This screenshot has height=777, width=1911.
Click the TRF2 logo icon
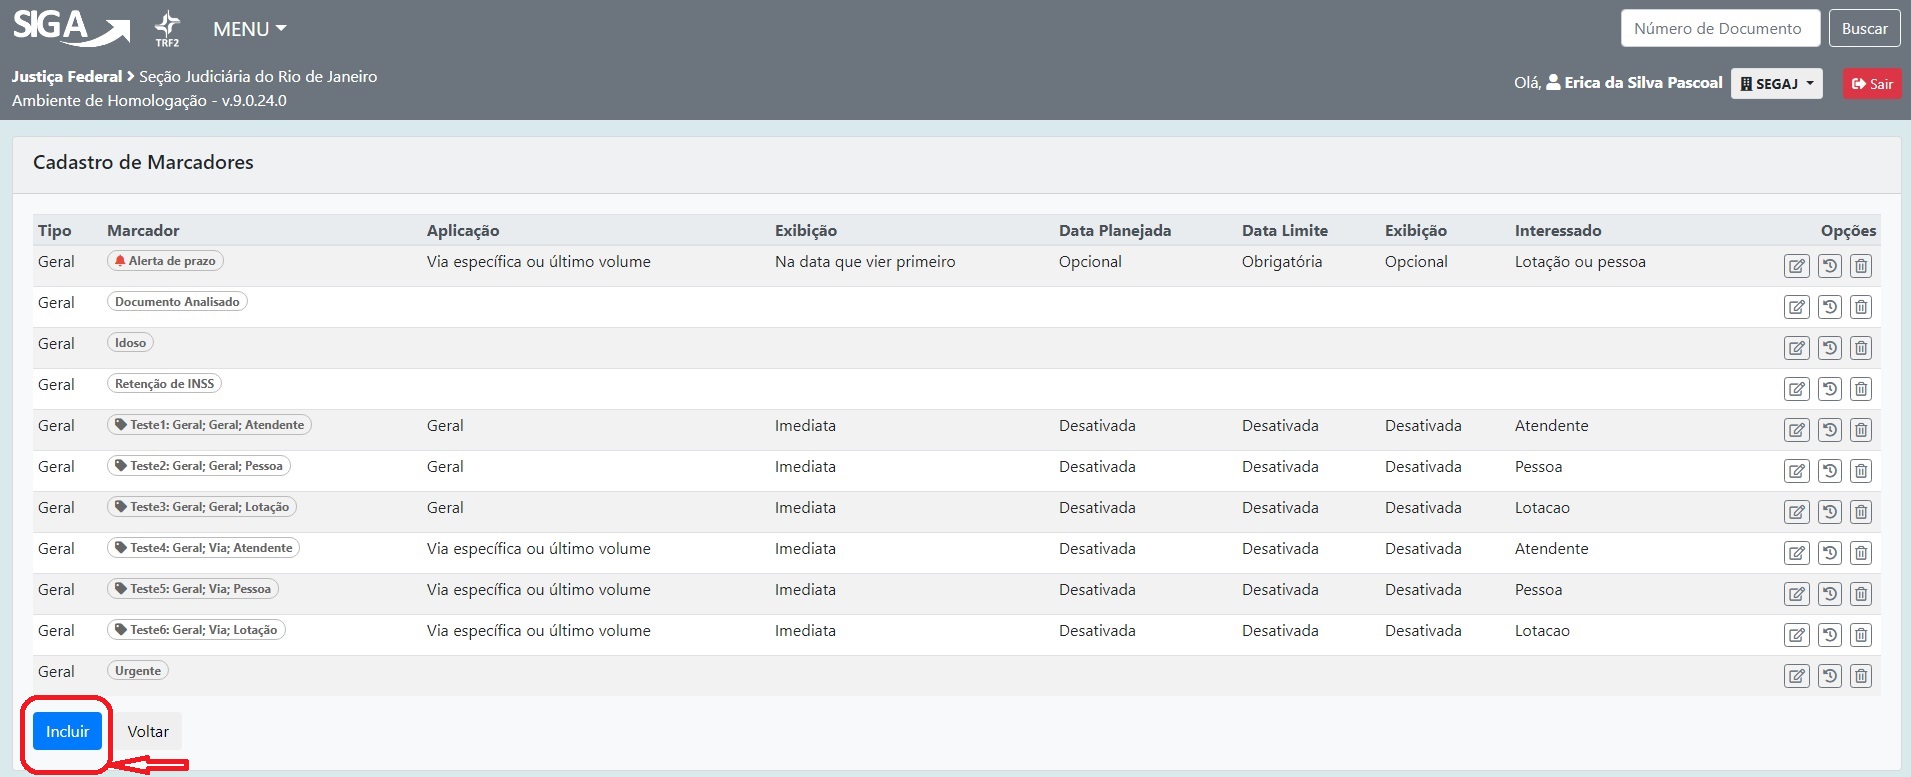(x=167, y=28)
